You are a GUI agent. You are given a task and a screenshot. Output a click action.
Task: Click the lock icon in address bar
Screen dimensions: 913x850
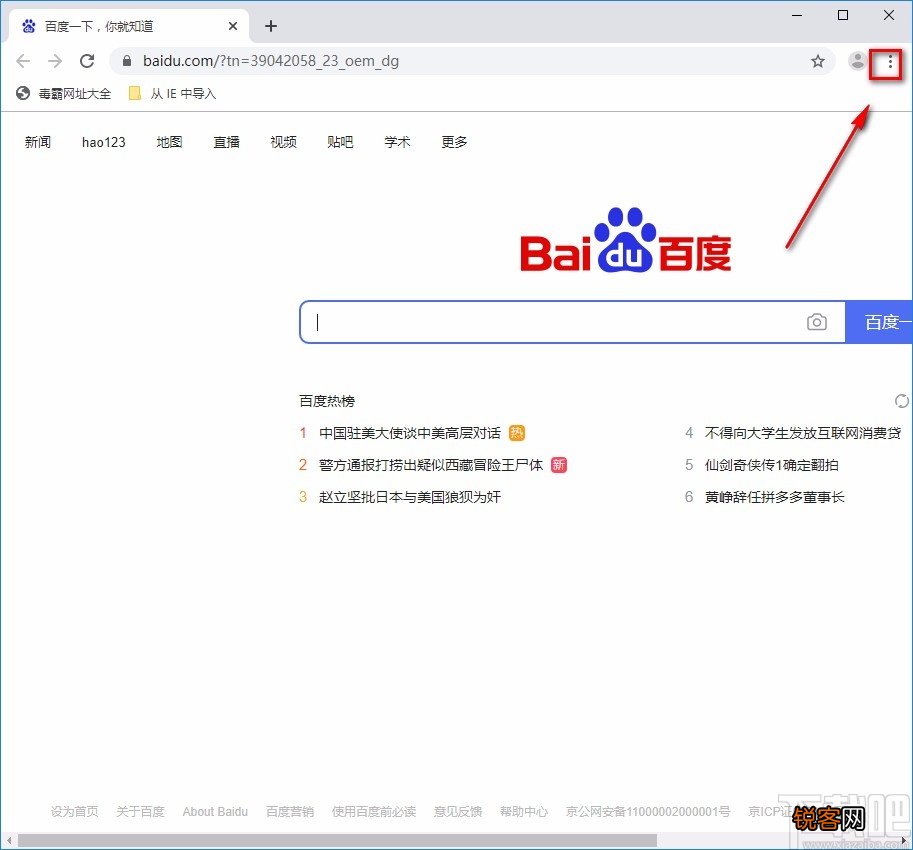[127, 61]
